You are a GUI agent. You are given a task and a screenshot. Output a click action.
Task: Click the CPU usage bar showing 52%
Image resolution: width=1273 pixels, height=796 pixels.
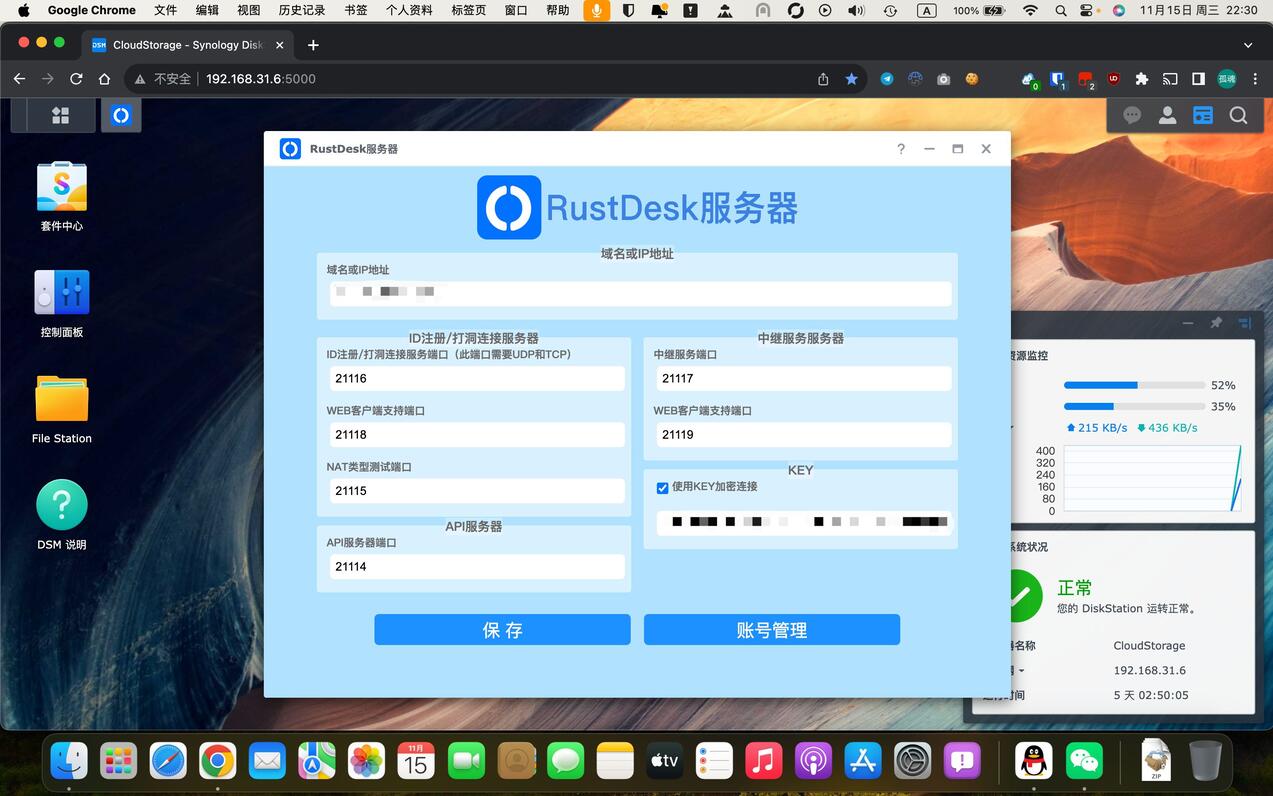1134,385
